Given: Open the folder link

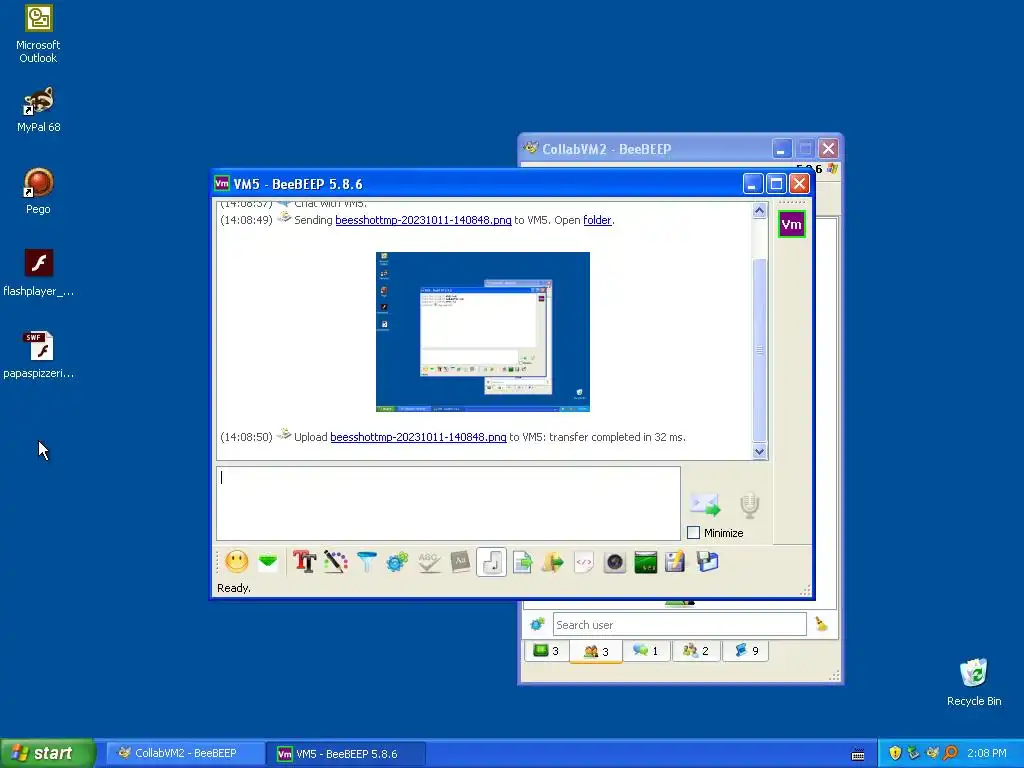Looking at the screenshot, I should (598, 220).
